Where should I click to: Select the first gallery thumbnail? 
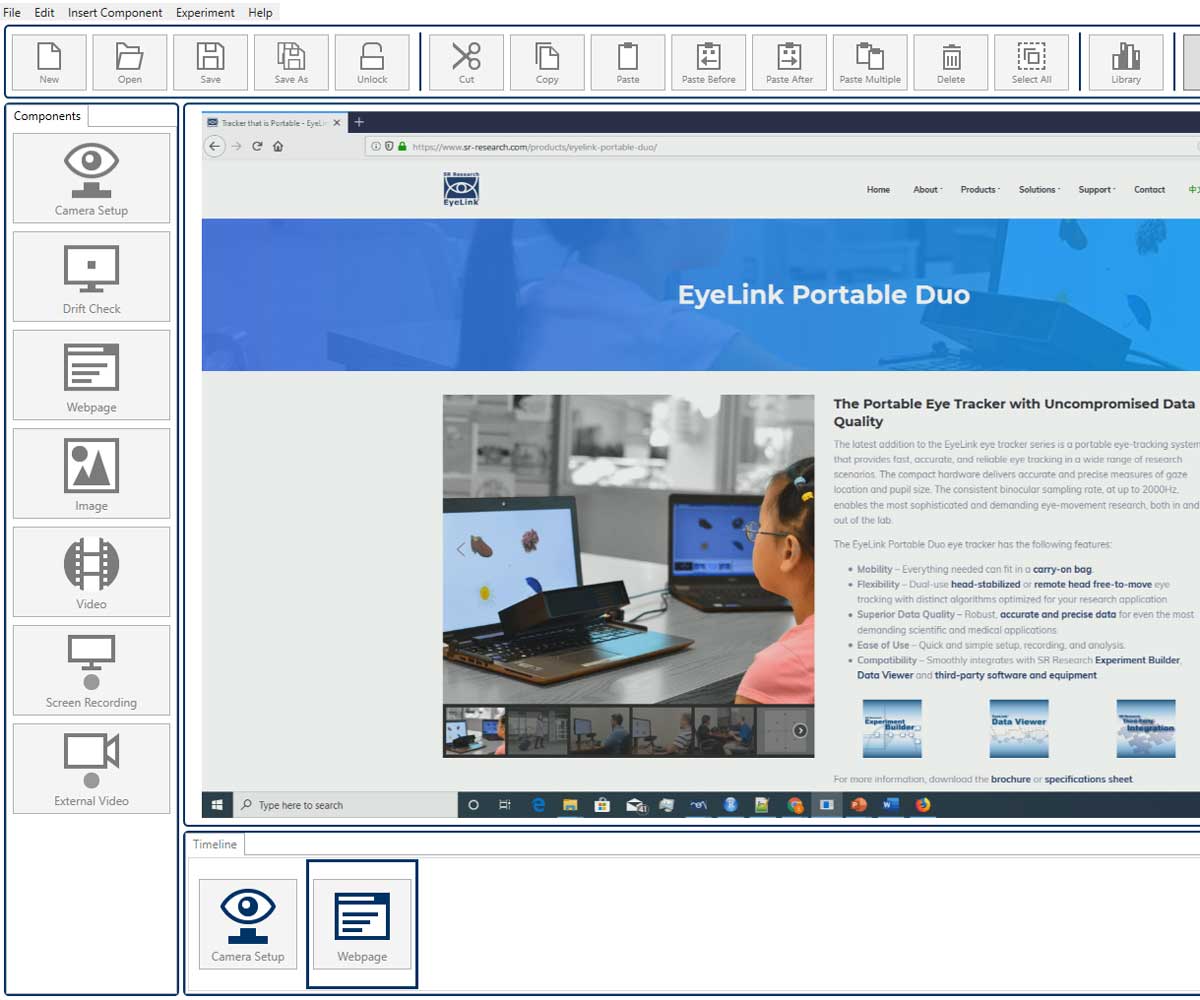[475, 730]
